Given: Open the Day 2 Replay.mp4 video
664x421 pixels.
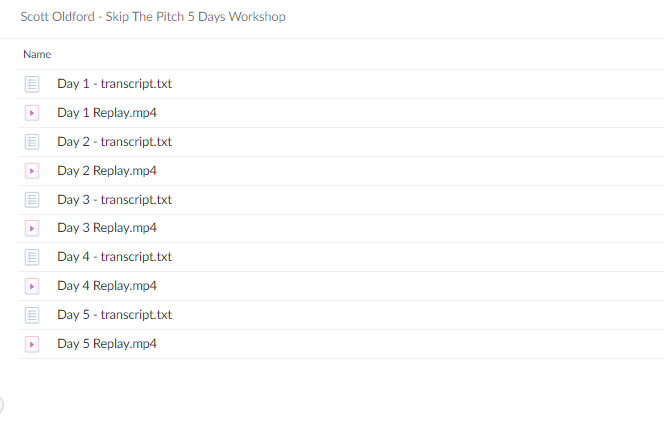Looking at the screenshot, I should click(107, 171).
